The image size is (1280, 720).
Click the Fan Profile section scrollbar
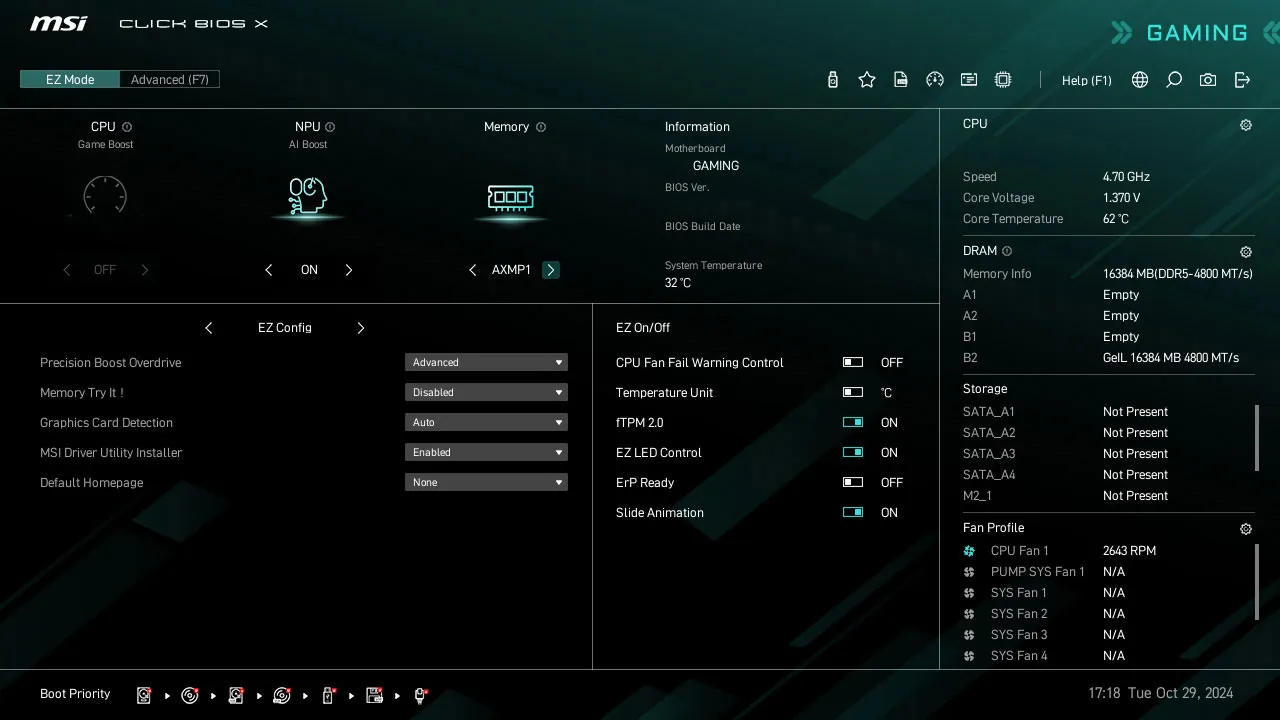coord(1257,582)
